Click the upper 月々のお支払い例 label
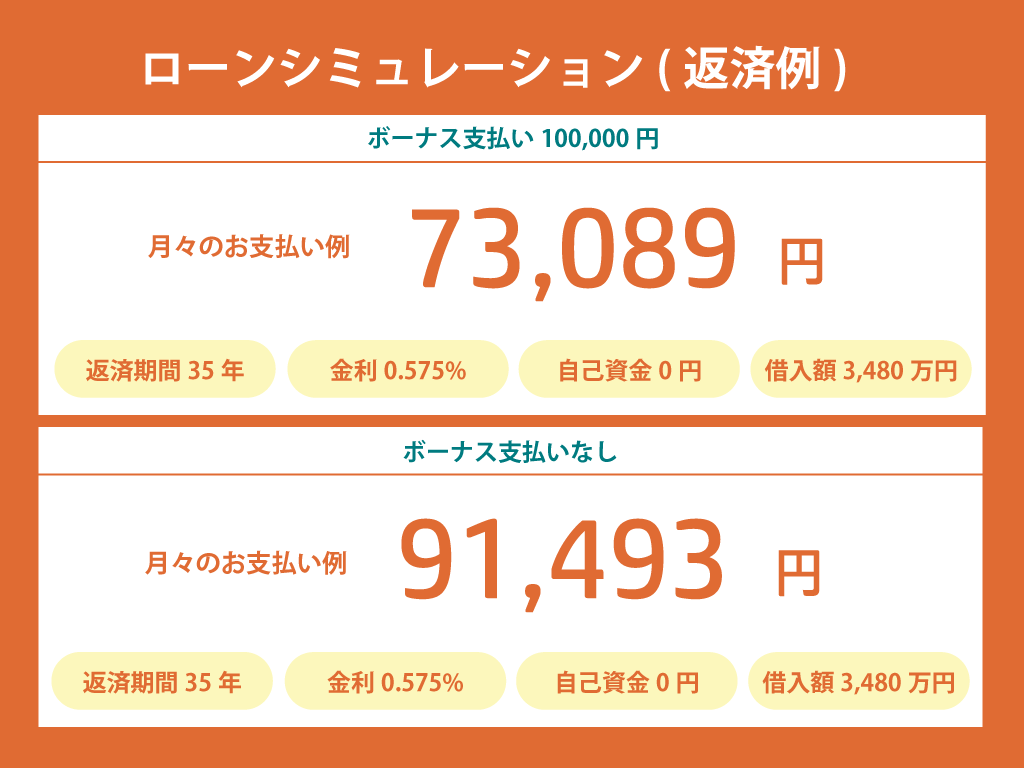Image resolution: width=1024 pixels, height=768 pixels. click(249, 247)
